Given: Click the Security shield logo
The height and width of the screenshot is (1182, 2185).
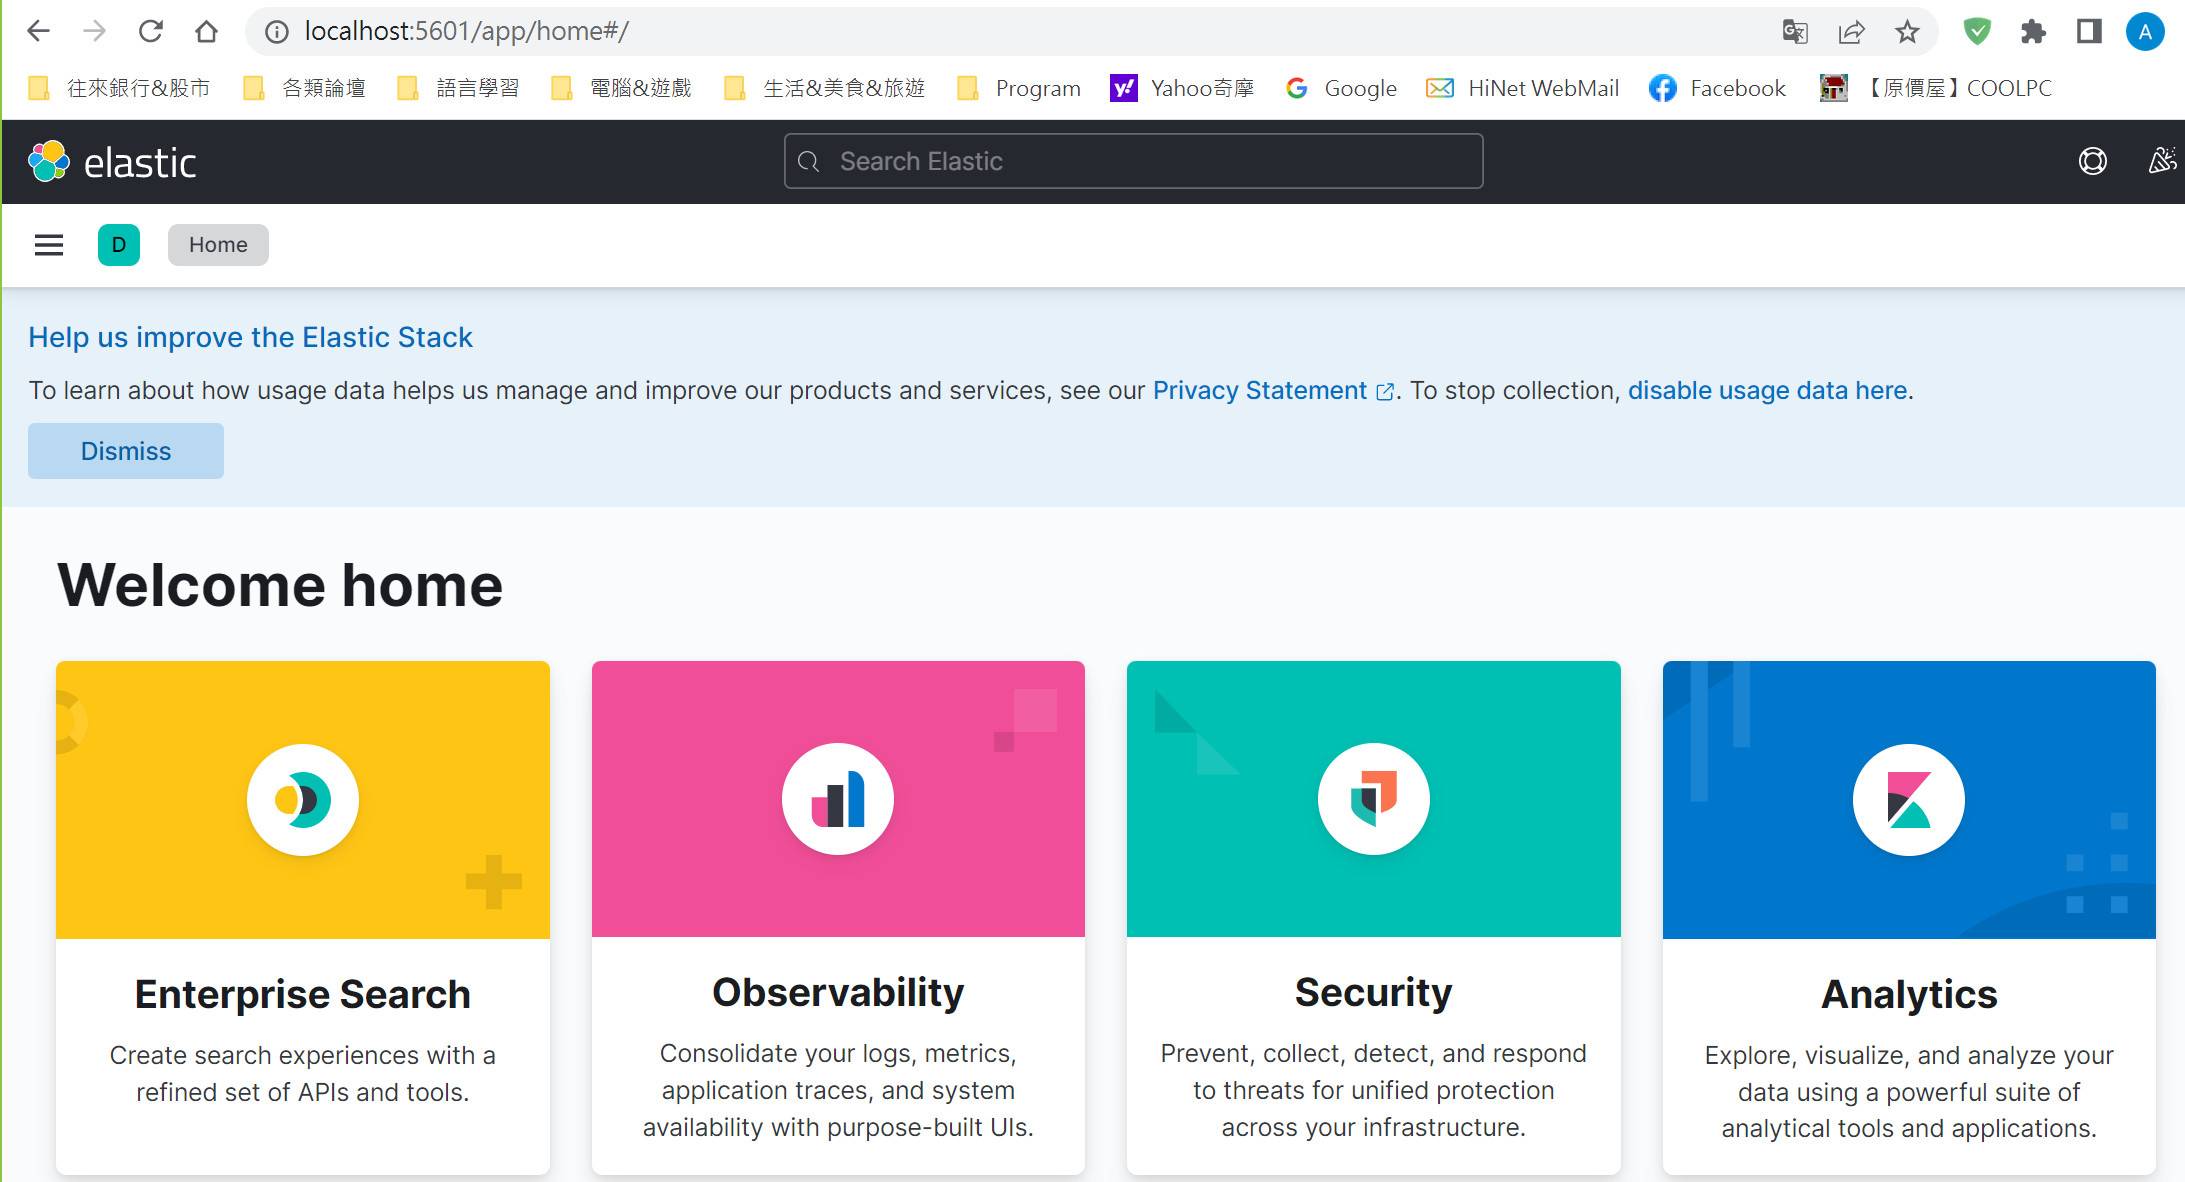Looking at the screenshot, I should (x=1373, y=799).
